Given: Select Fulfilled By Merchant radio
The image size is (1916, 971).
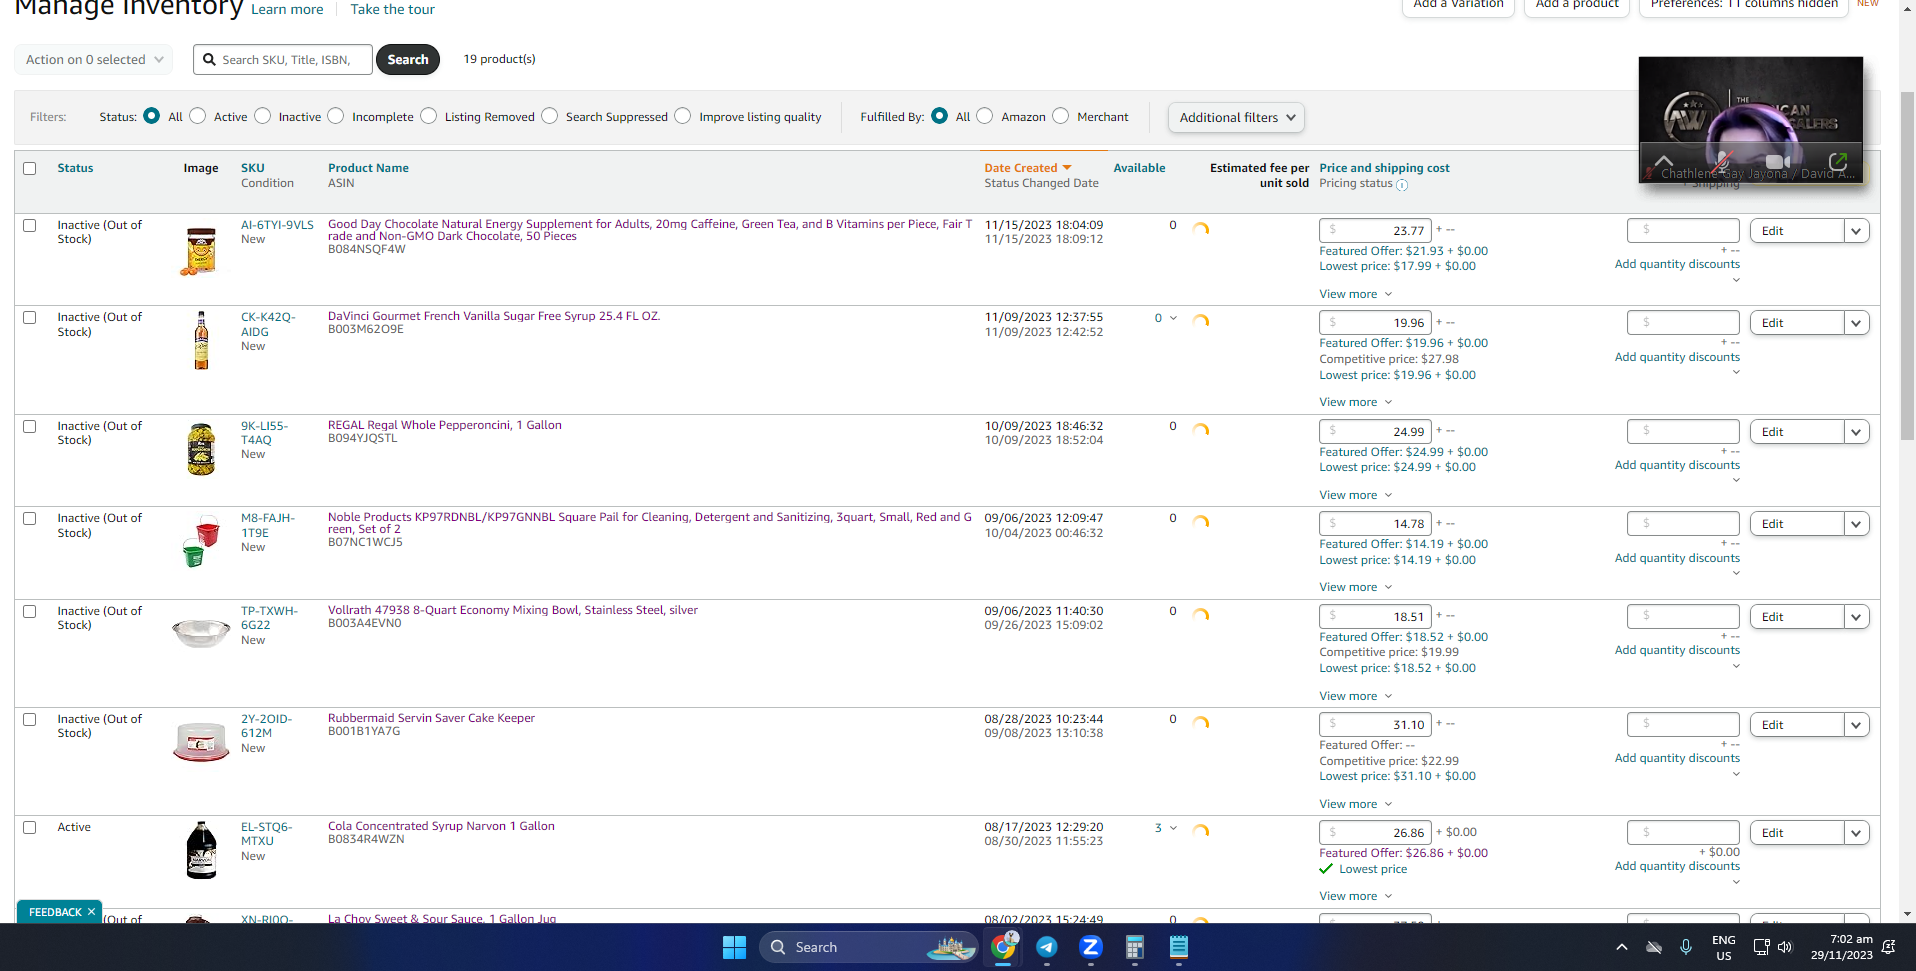Looking at the screenshot, I should pyautogui.click(x=1061, y=116).
